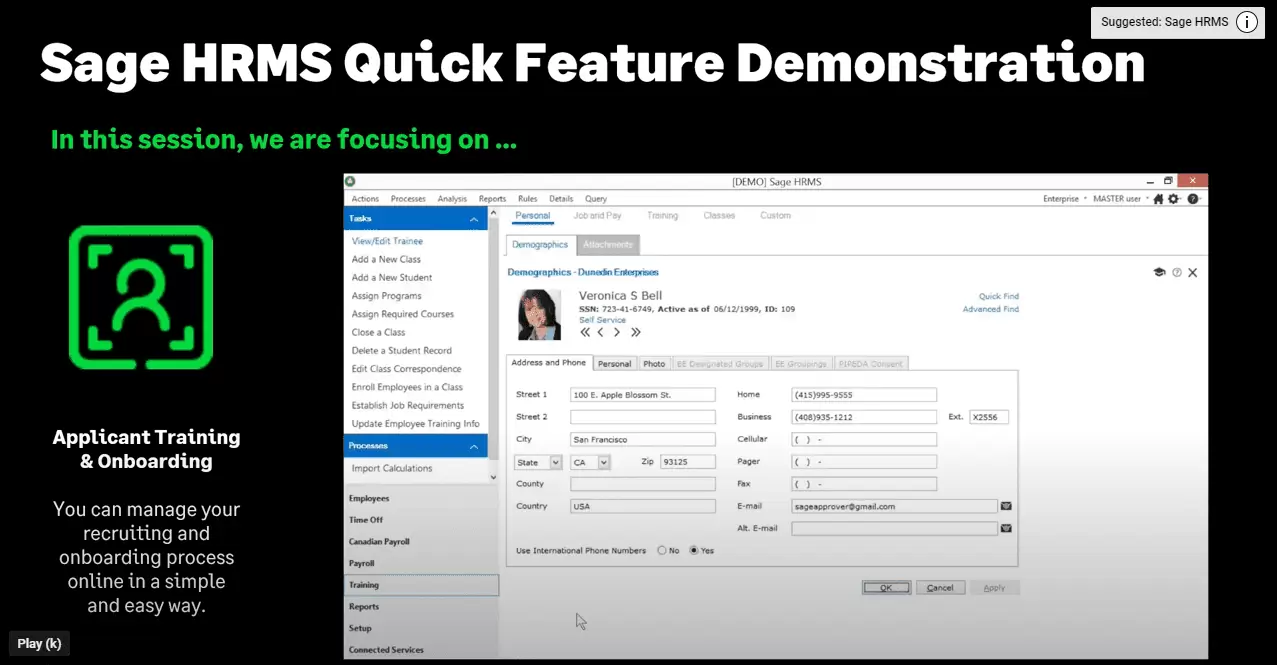Select Yes for International Phone Numbers
This screenshot has width=1277, height=665.
click(694, 551)
